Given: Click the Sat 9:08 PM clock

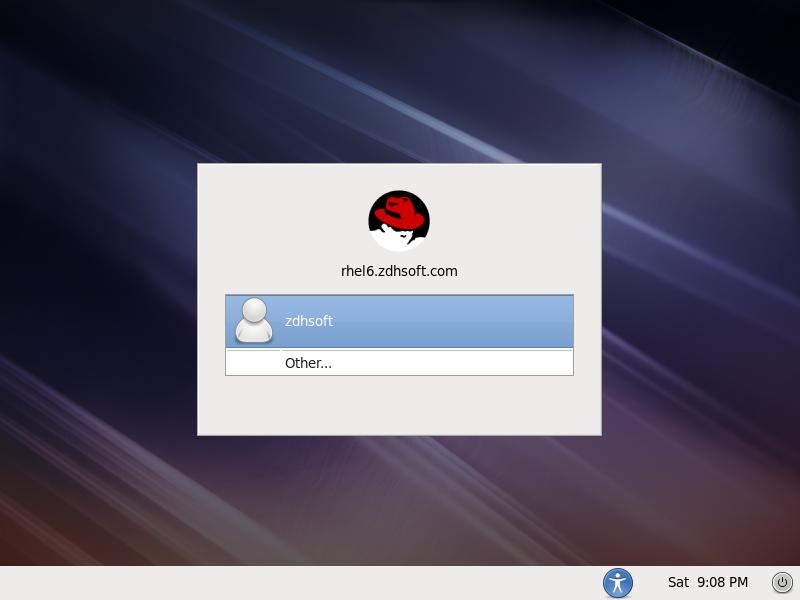Looking at the screenshot, I should (708, 582).
